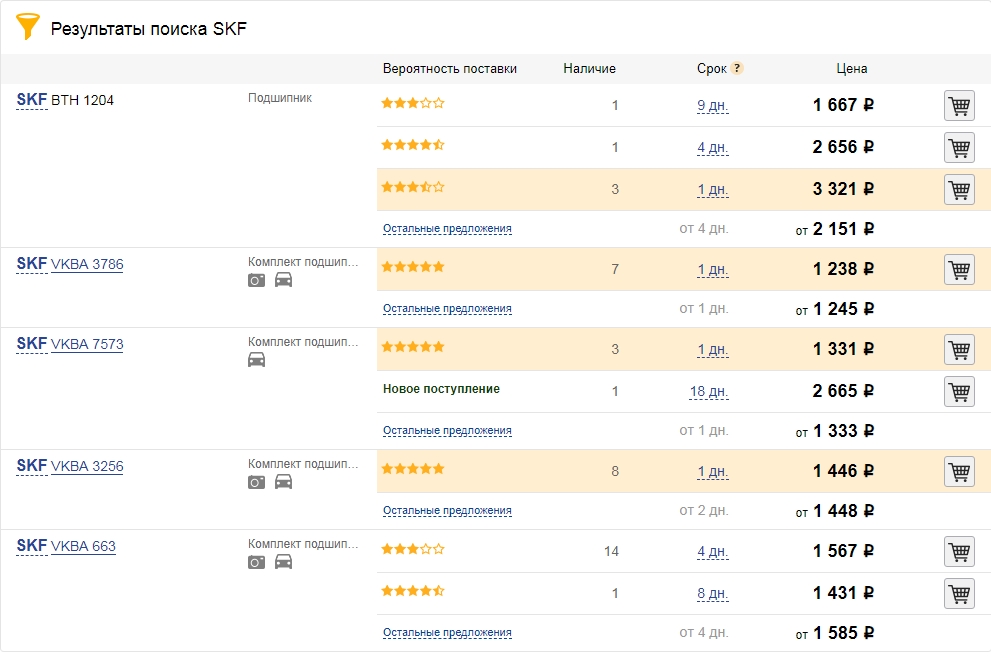The image size is (991, 663).
Task: Open the VKBA 3786 part link
Action: pos(87,264)
